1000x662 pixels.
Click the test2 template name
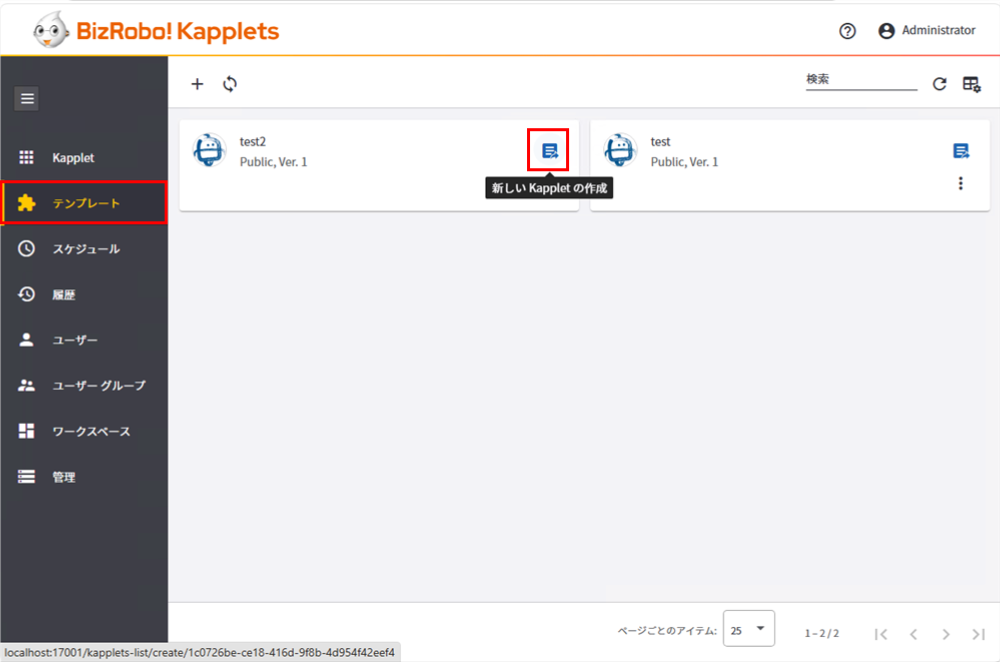pos(253,142)
